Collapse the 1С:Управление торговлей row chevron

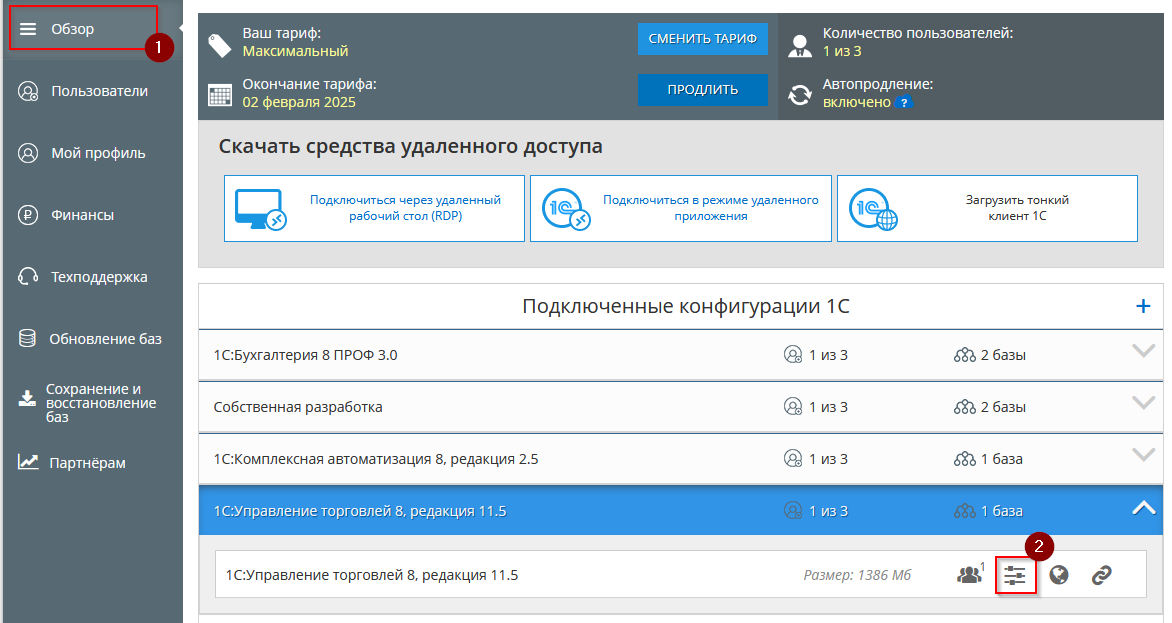1143,508
